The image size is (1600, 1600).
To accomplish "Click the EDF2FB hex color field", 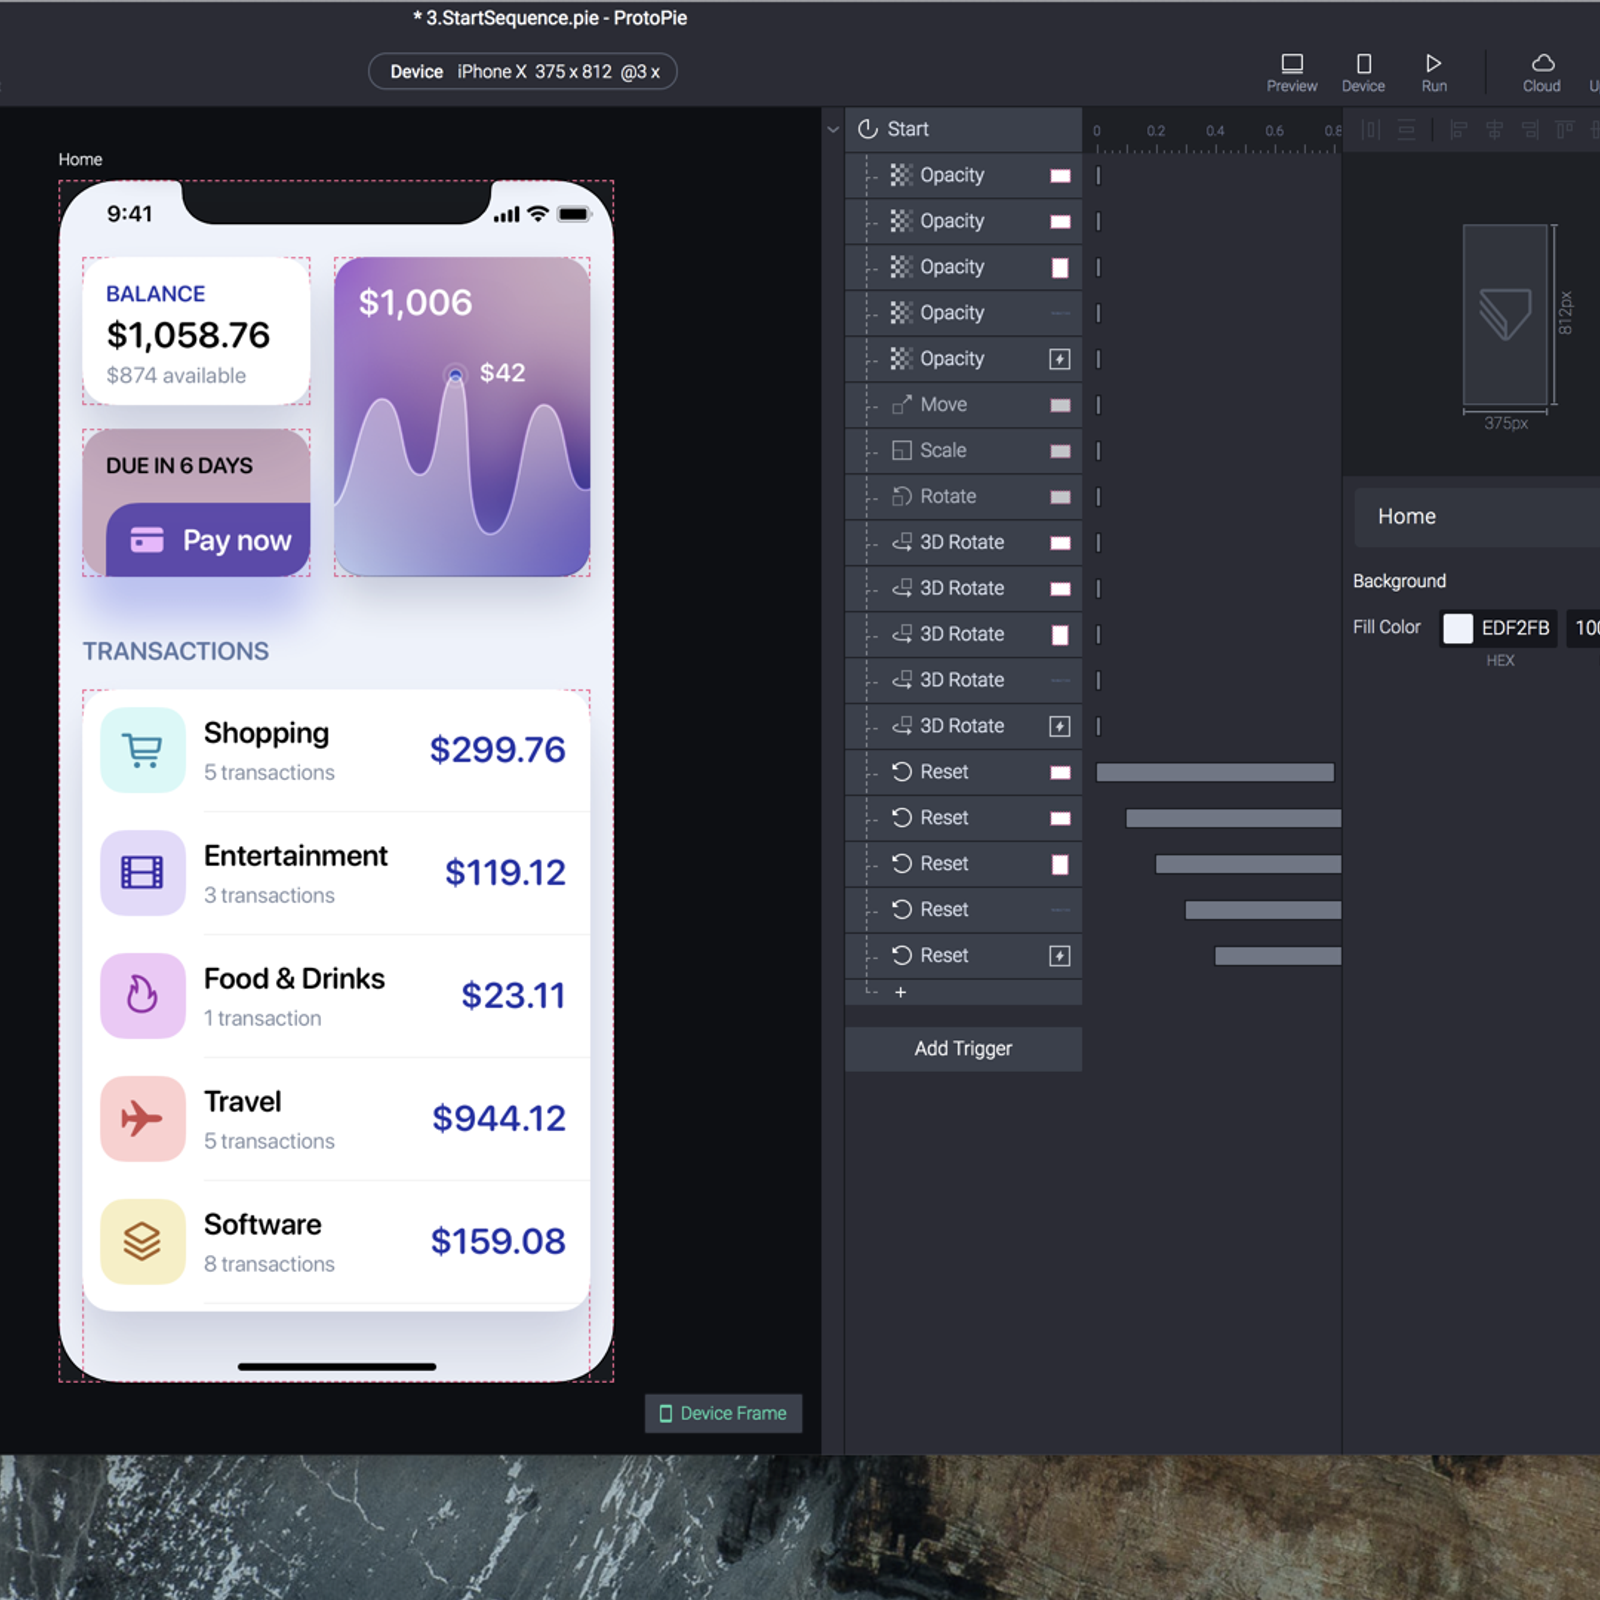I will pos(1514,628).
